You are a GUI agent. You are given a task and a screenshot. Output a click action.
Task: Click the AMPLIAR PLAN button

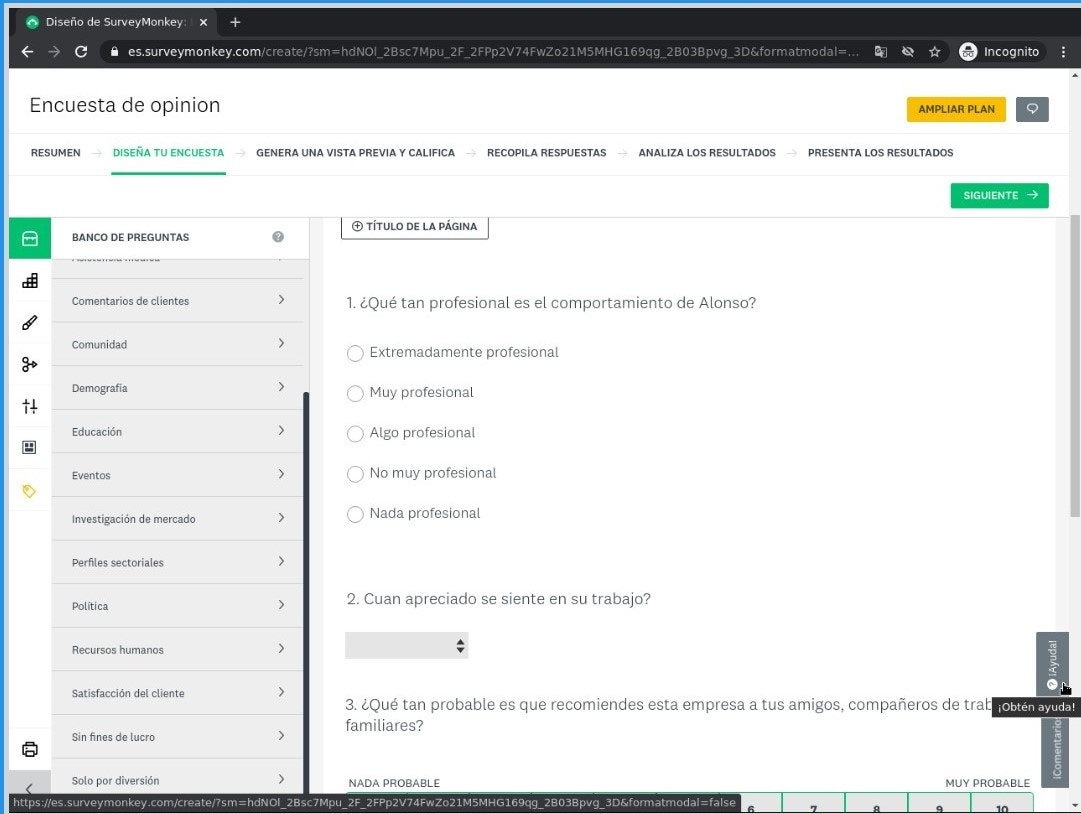click(956, 109)
